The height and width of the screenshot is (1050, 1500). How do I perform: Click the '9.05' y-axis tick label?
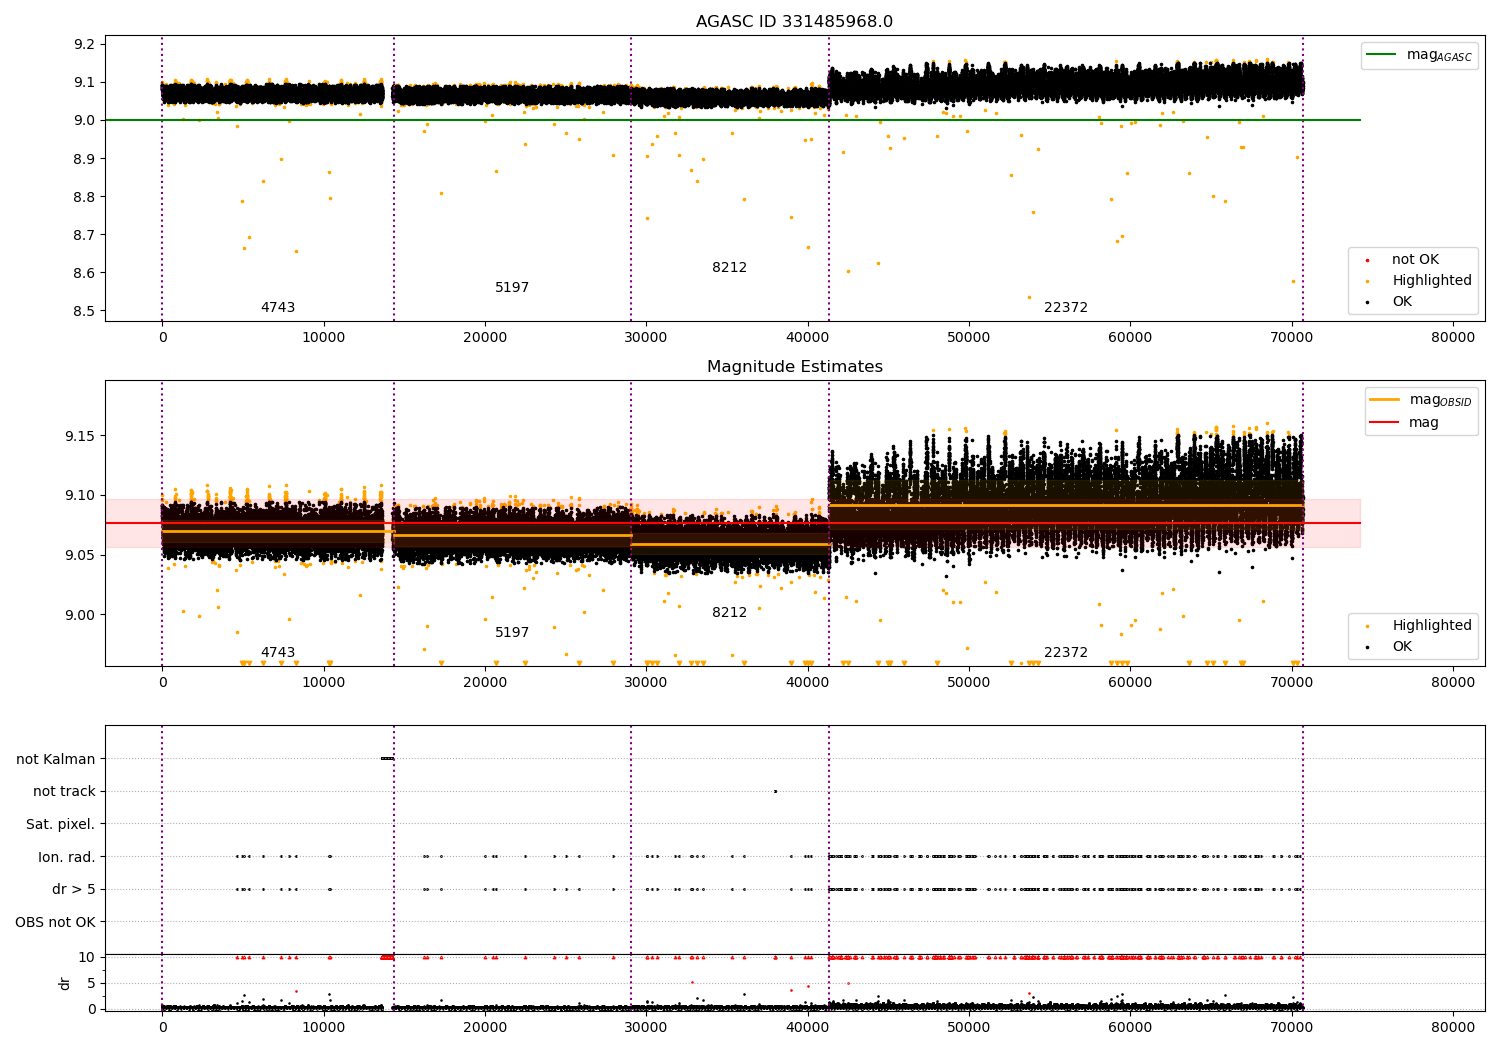pyautogui.click(x=80, y=555)
